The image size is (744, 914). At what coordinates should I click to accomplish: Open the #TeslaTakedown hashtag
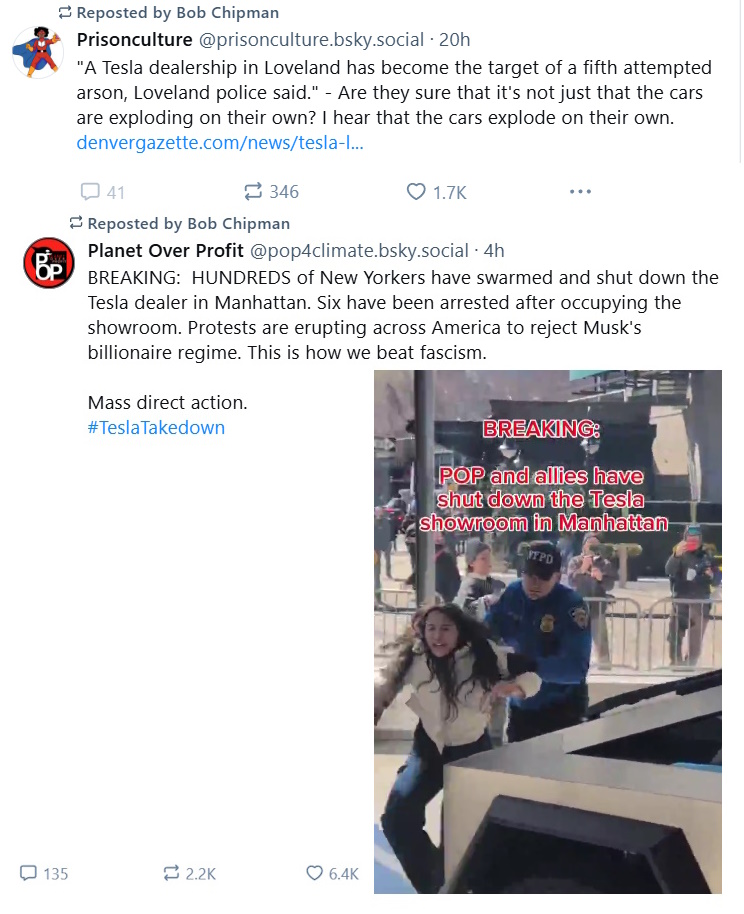coord(156,428)
